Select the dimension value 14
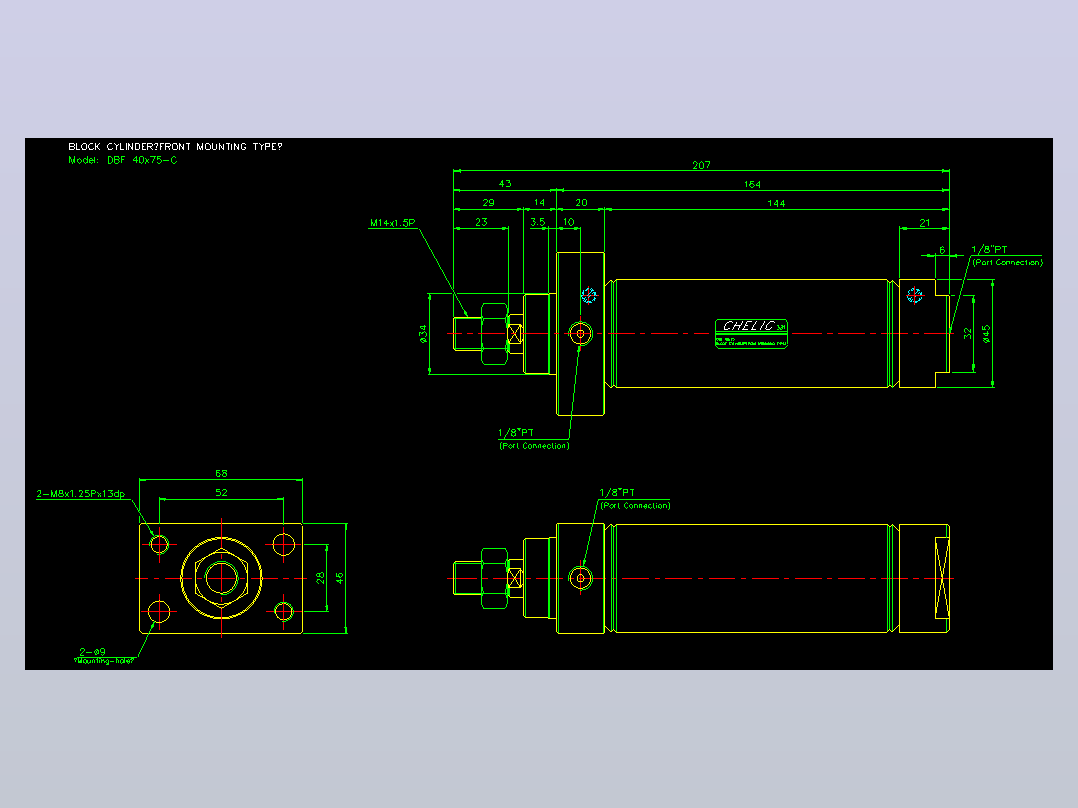 click(x=540, y=203)
